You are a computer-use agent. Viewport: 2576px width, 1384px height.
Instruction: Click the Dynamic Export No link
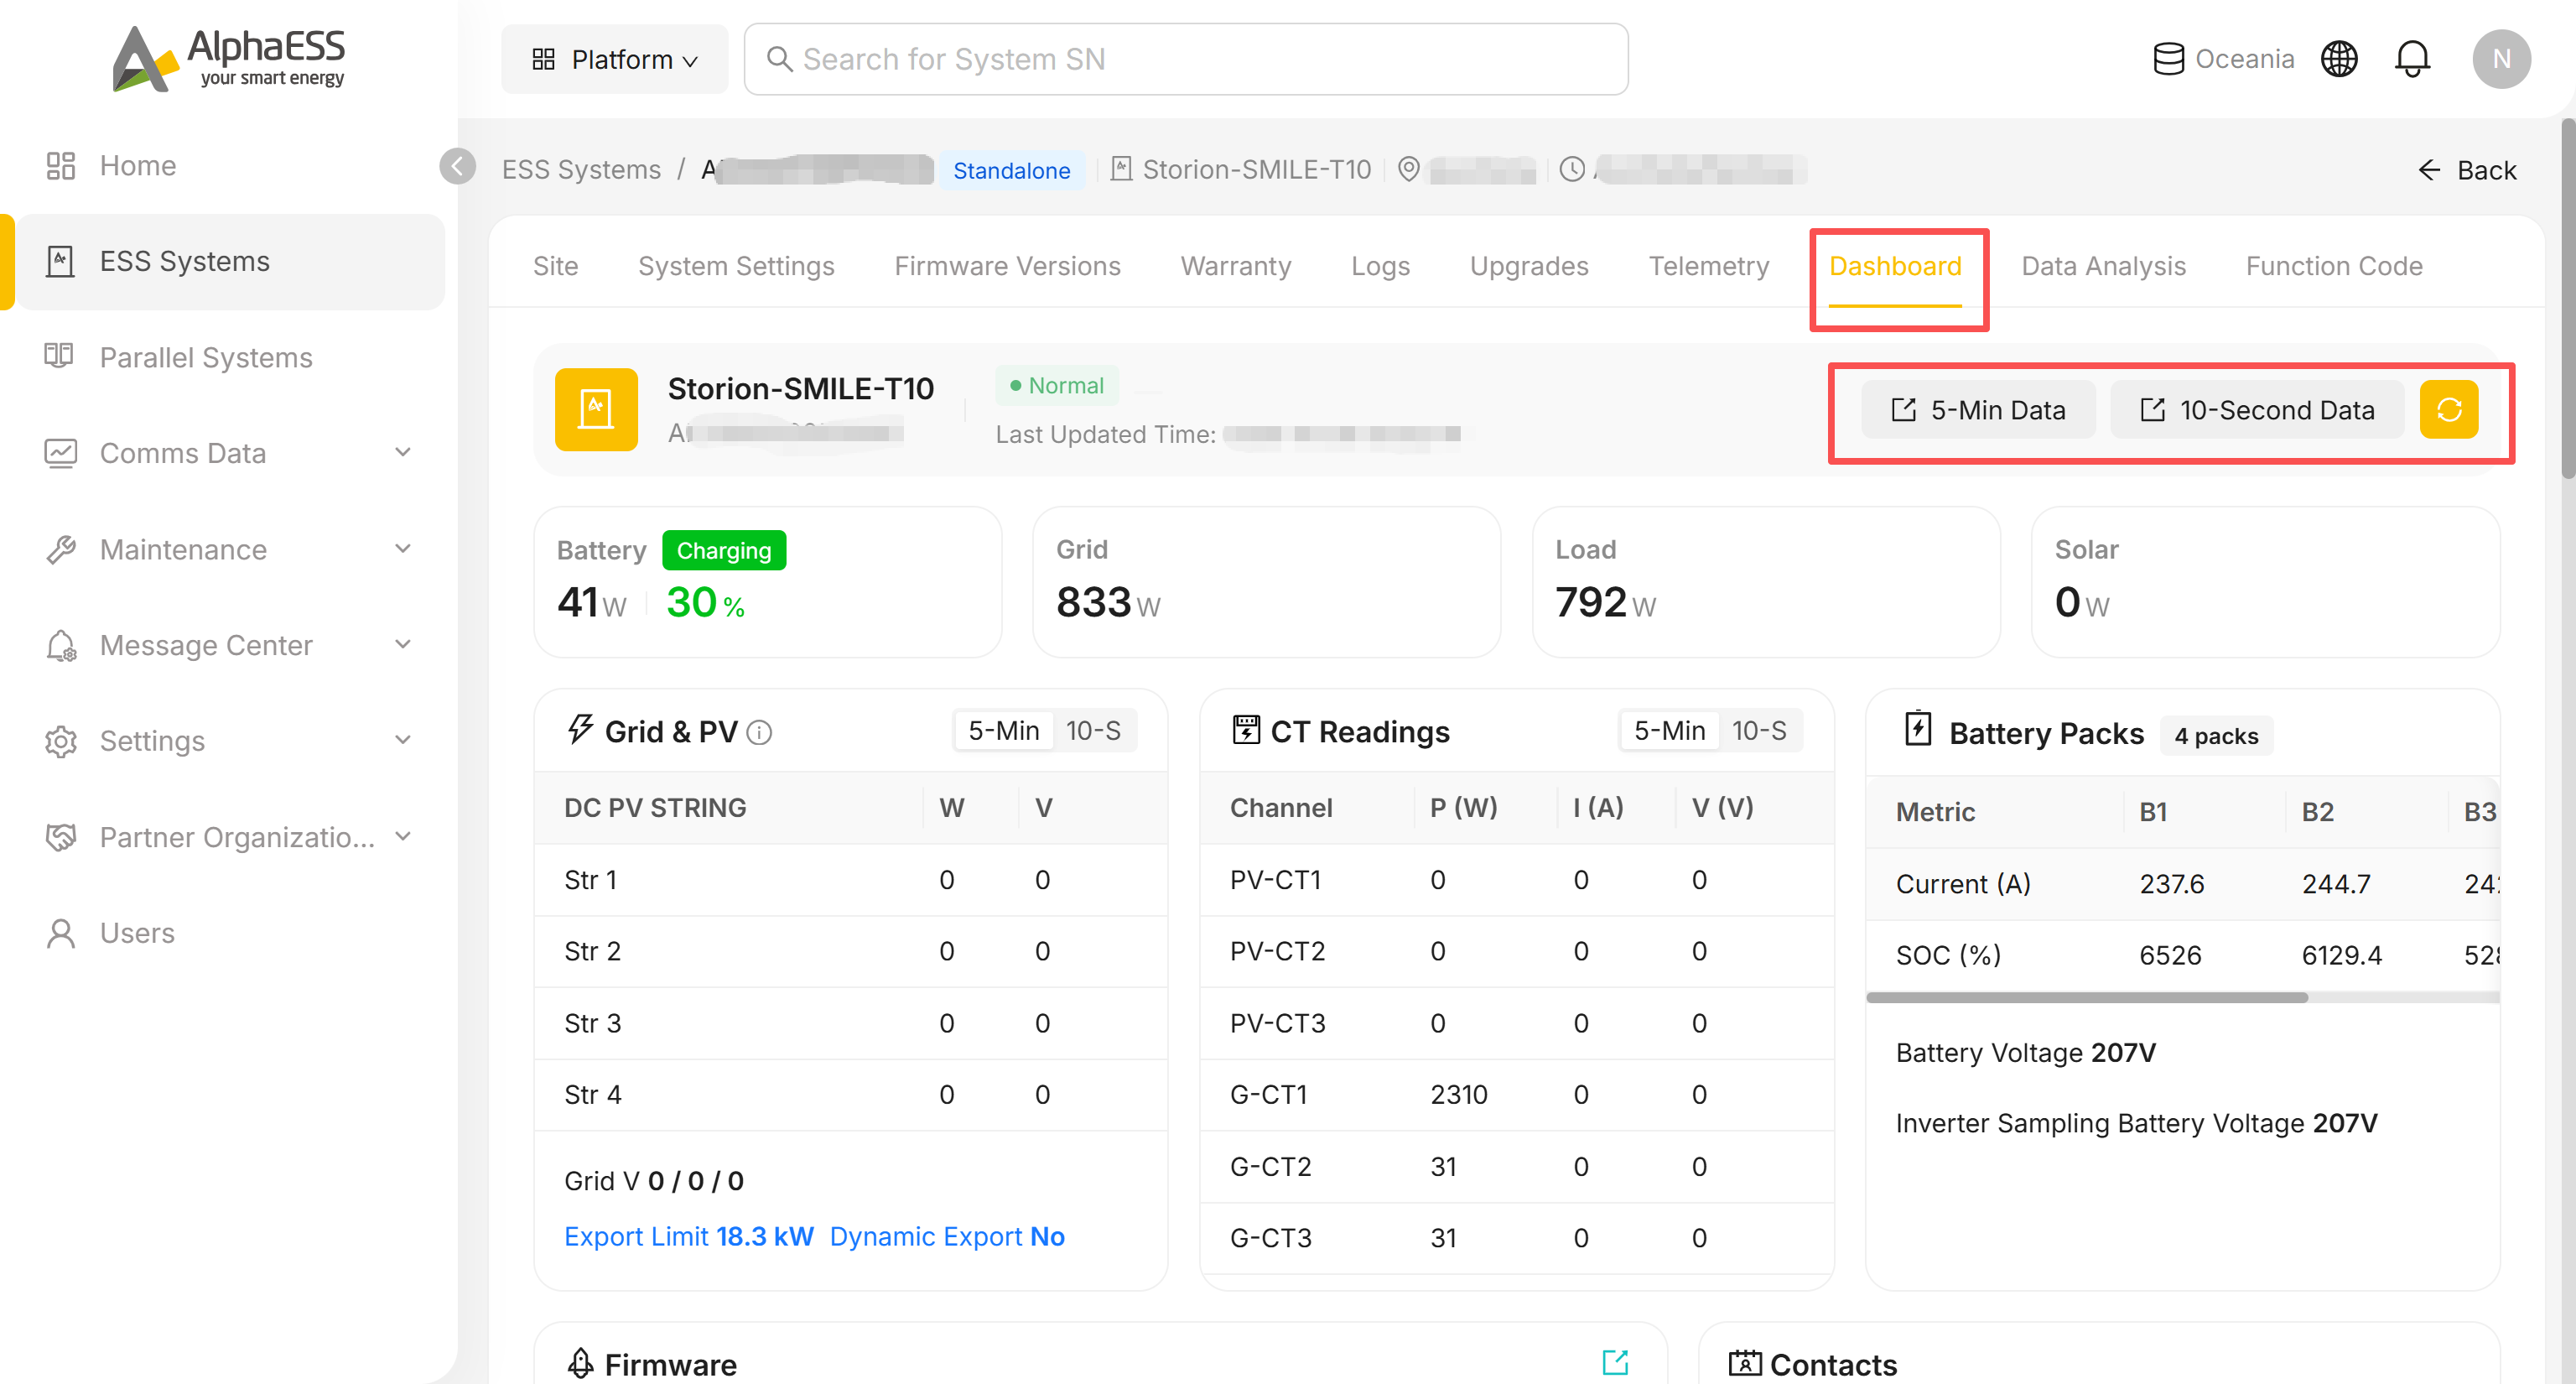click(947, 1237)
